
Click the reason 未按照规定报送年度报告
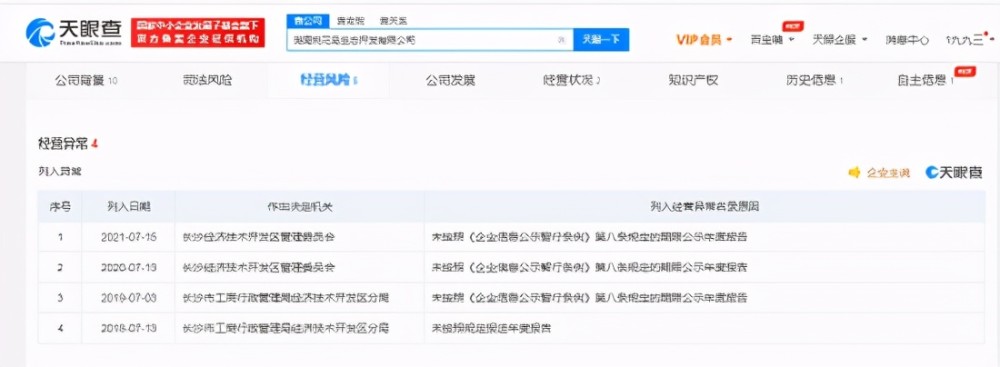[491, 329]
